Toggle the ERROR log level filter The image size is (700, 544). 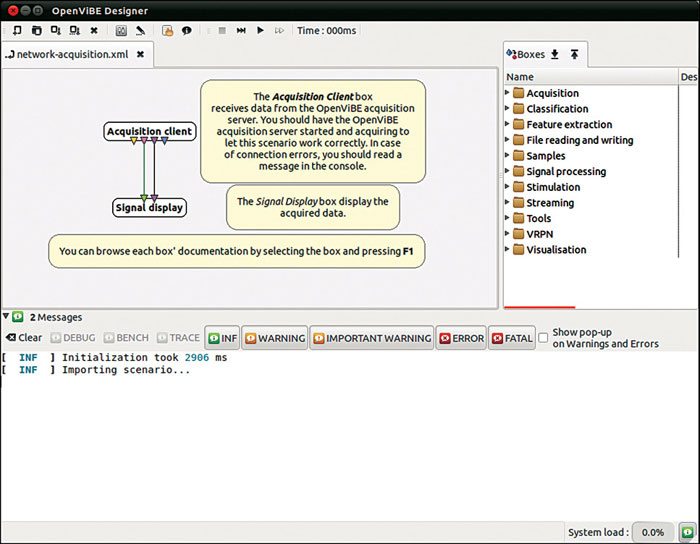pyautogui.click(x=461, y=338)
